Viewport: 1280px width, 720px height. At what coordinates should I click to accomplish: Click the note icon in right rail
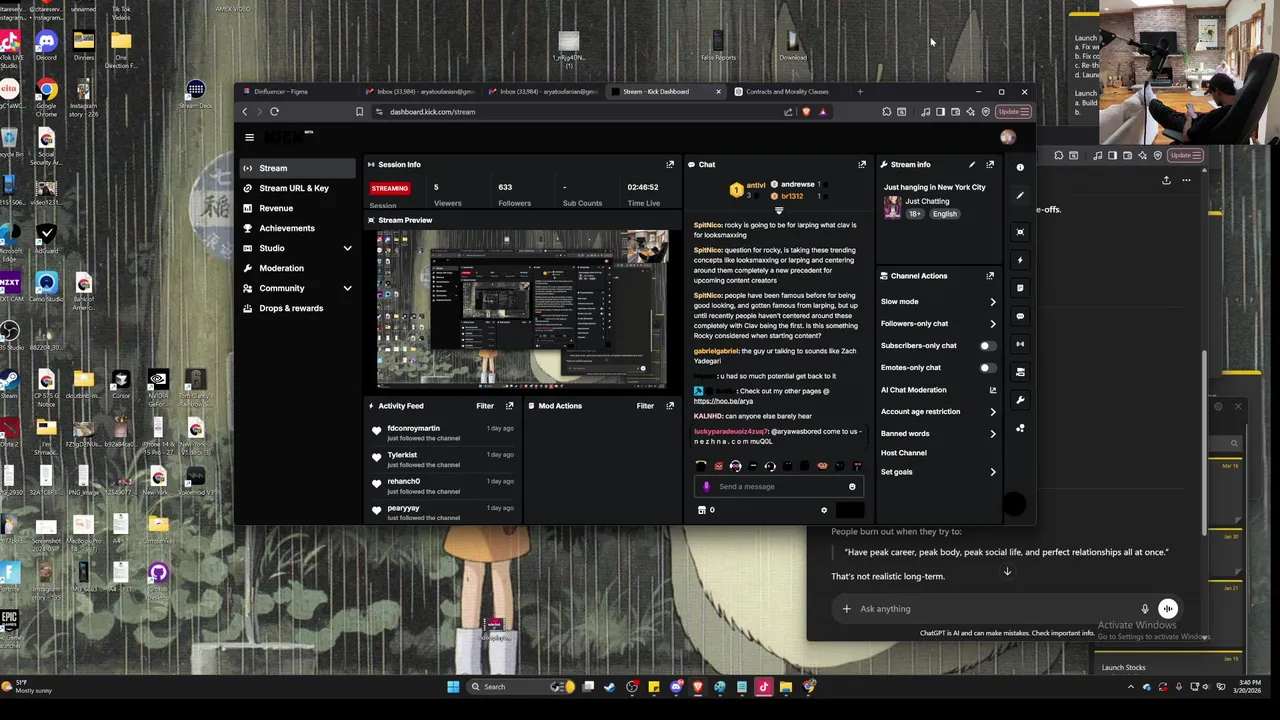[x=1020, y=288]
